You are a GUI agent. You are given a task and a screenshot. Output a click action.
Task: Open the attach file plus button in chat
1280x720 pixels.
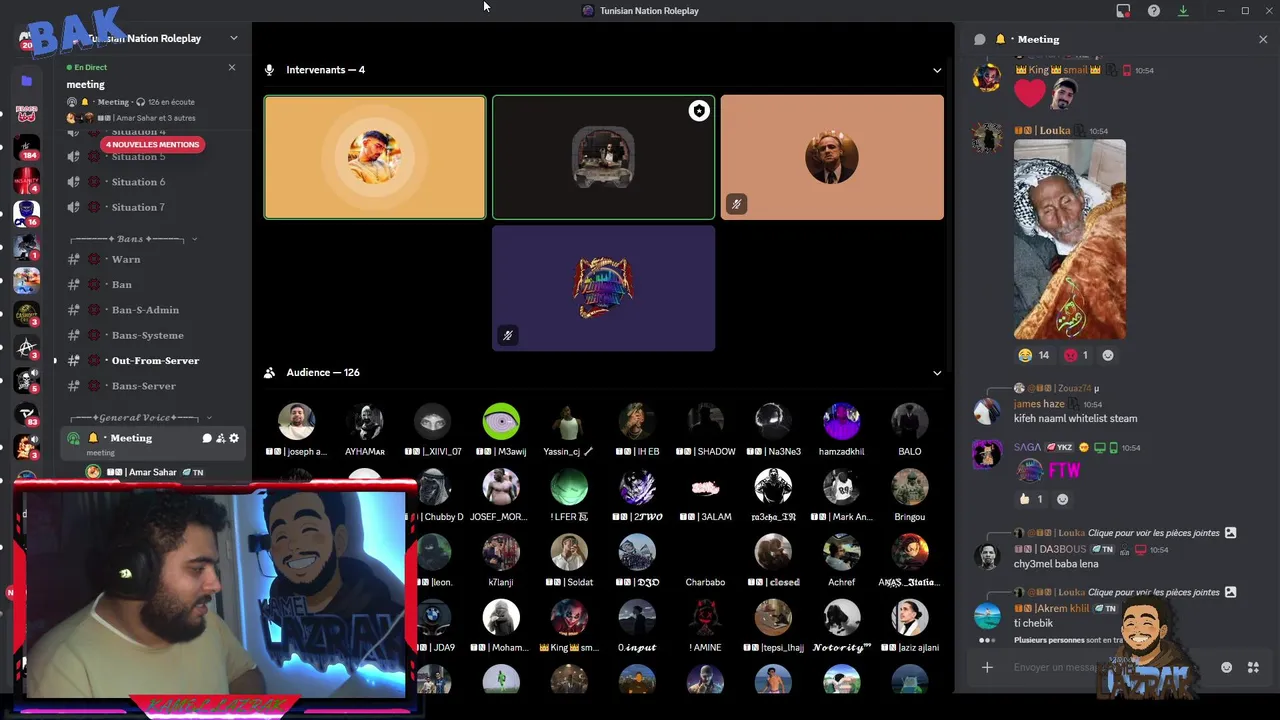[987, 667]
